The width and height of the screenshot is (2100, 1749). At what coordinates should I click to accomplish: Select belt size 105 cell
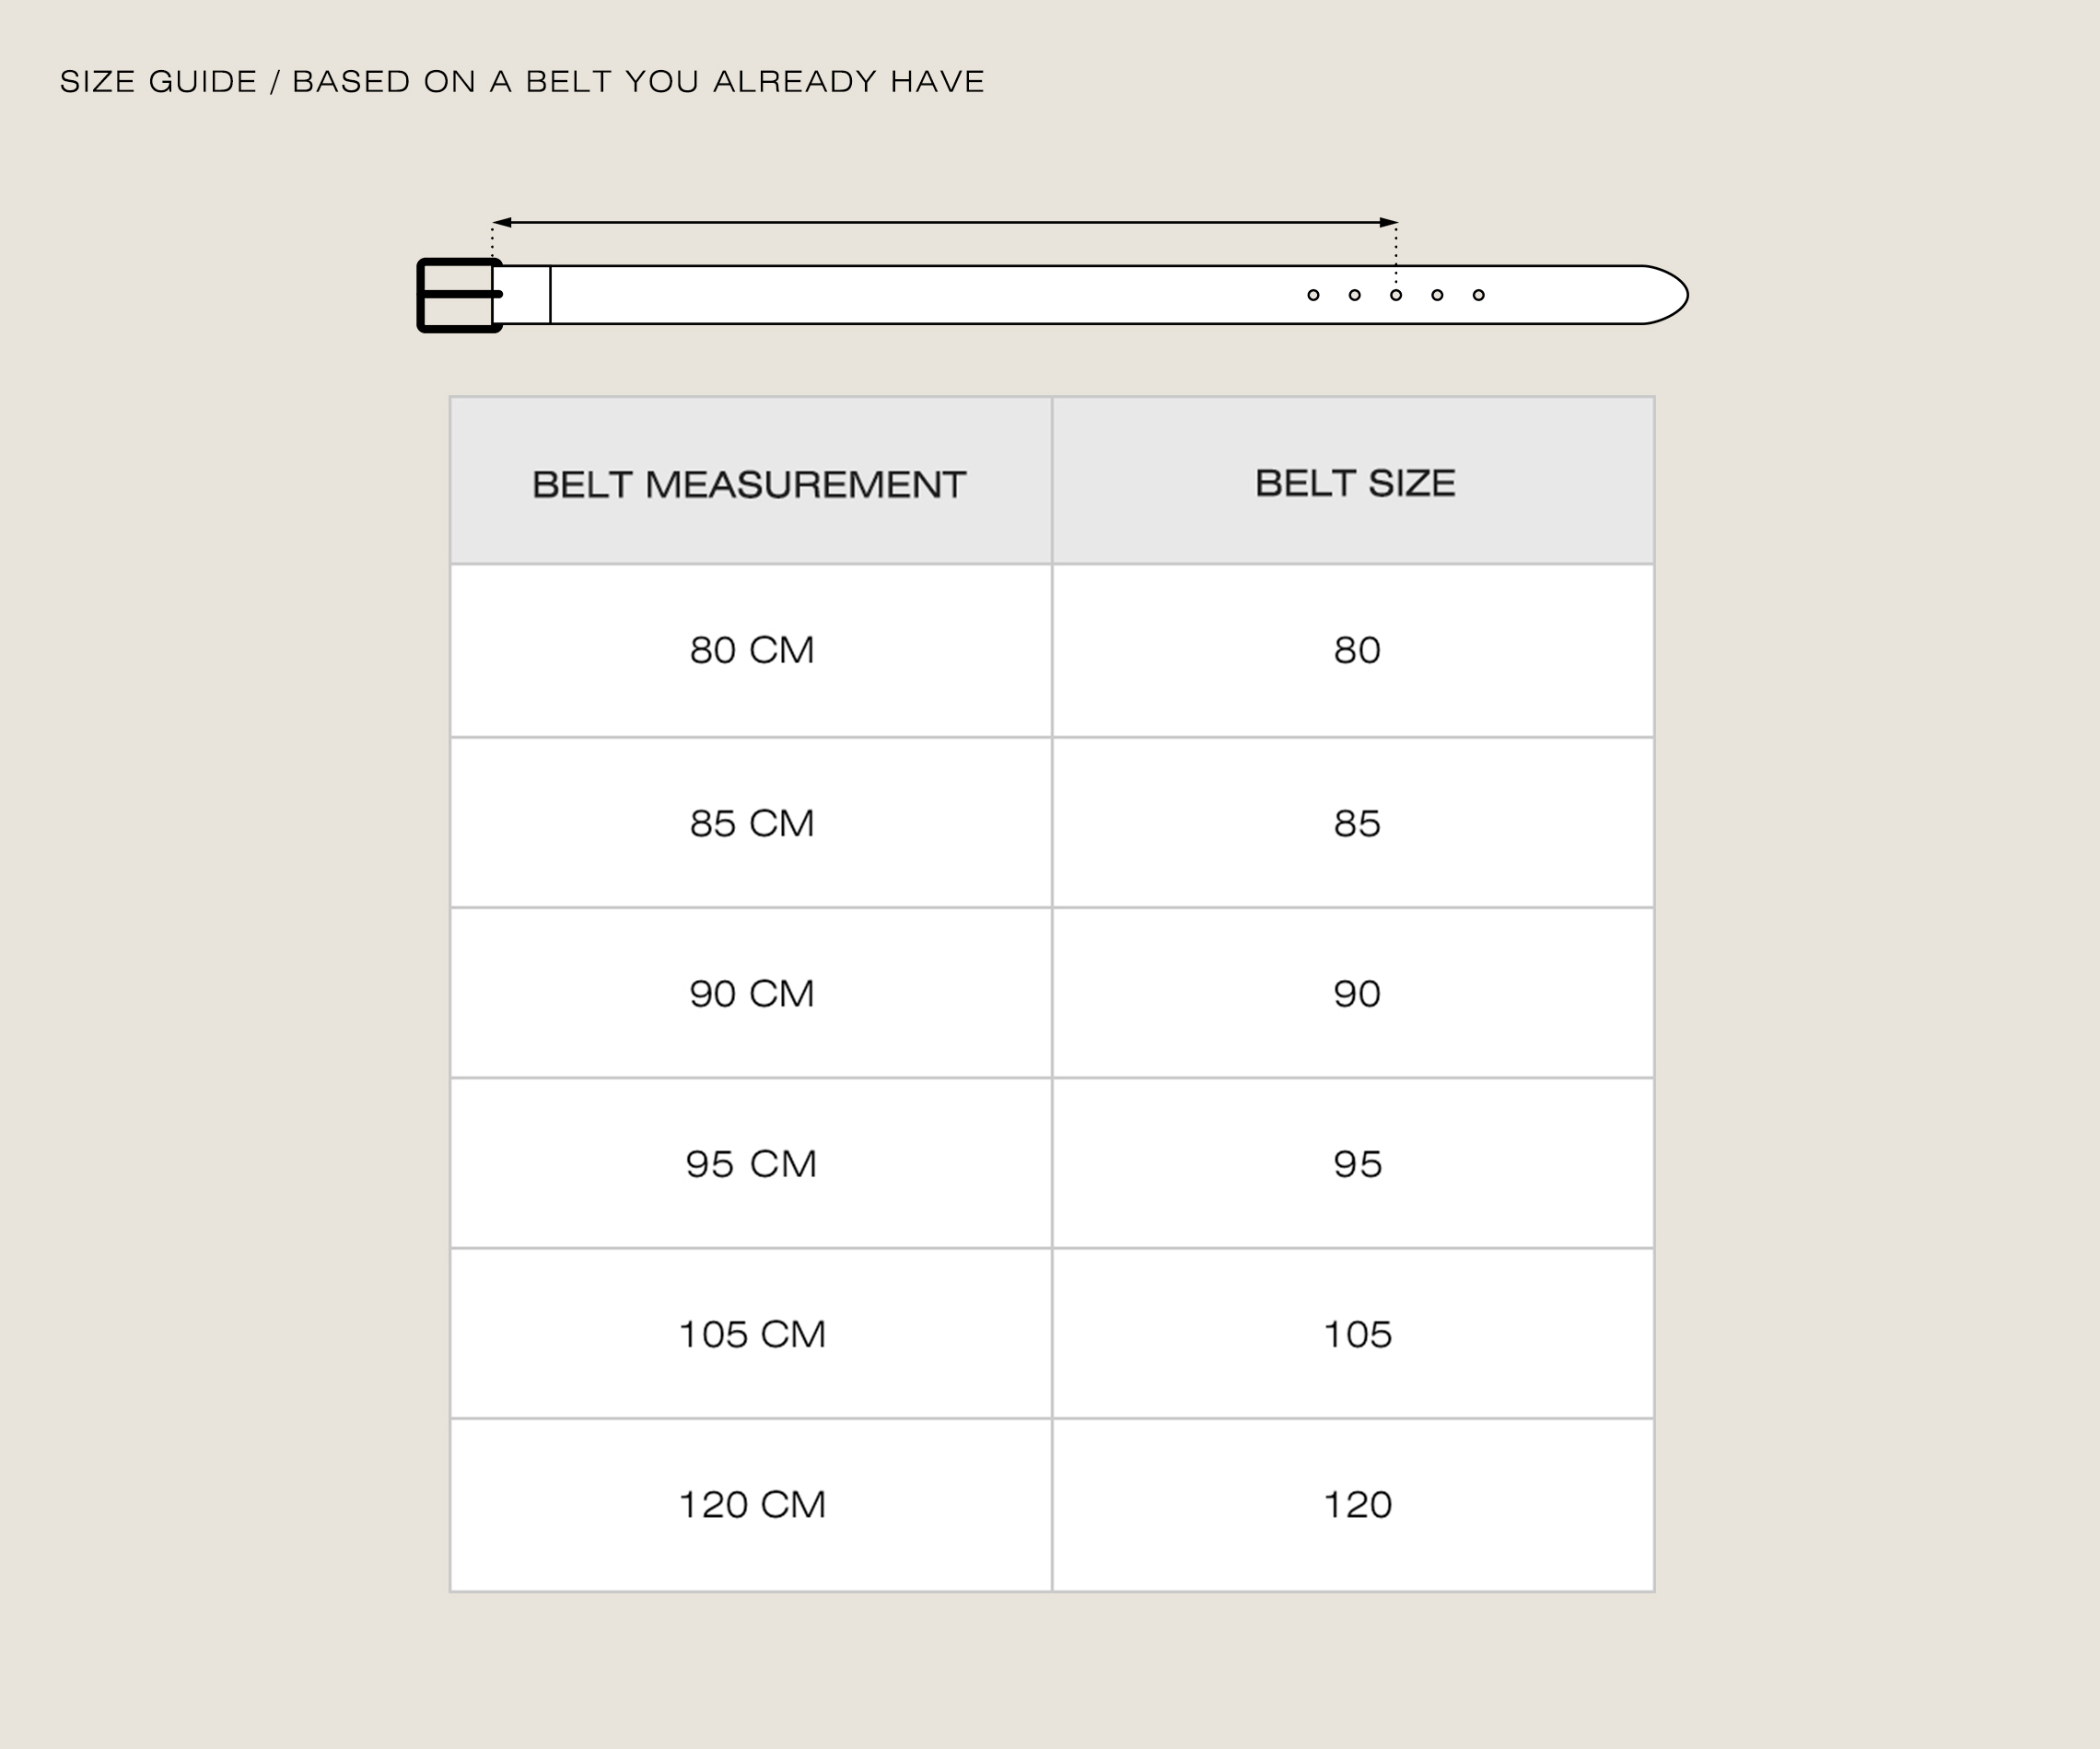[1353, 1333]
